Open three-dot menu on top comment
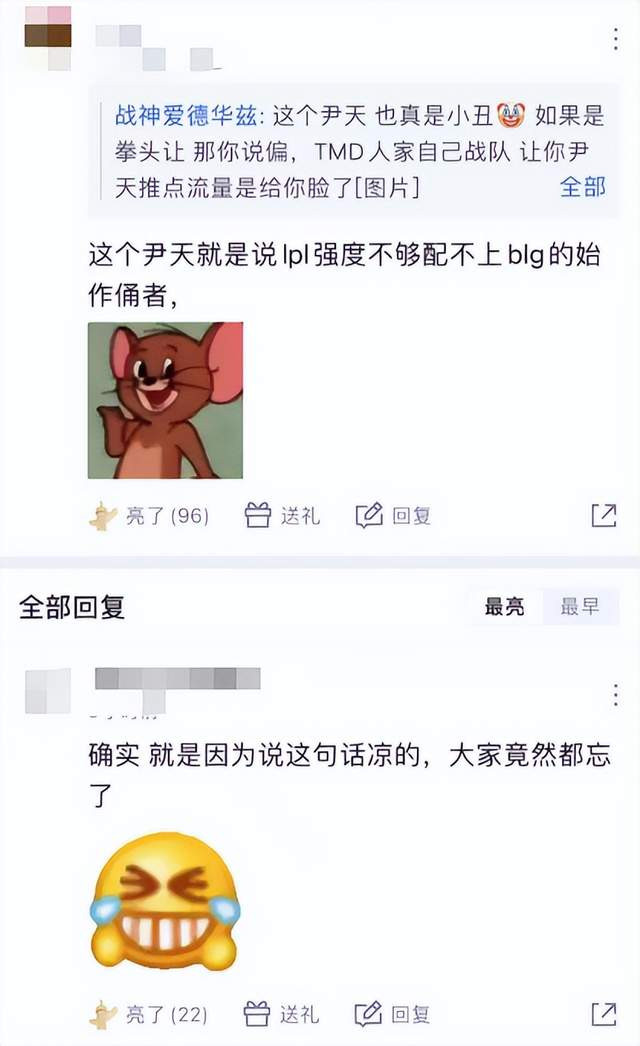Viewport: 640px width, 1046px height. point(615,40)
